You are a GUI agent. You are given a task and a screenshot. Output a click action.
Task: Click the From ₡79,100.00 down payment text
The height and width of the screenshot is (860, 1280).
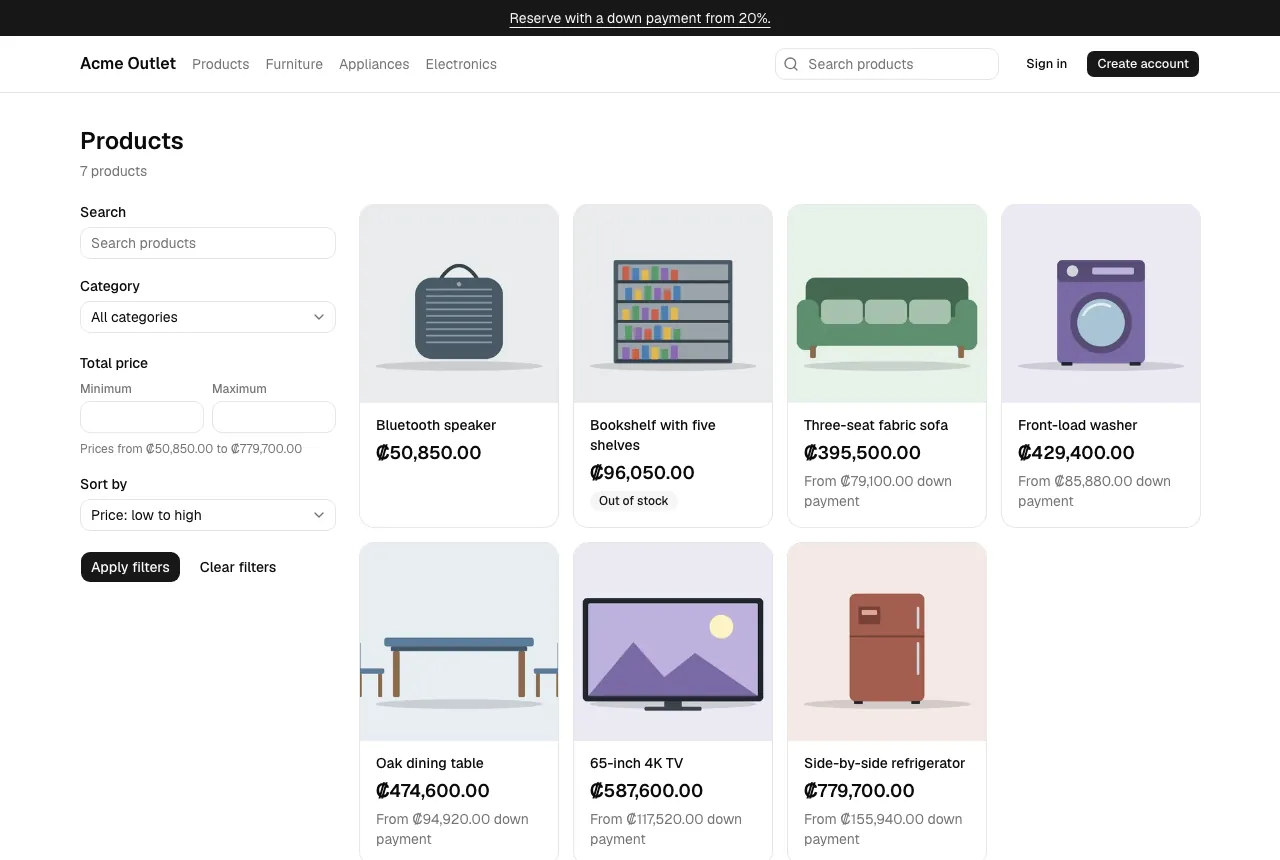point(878,491)
